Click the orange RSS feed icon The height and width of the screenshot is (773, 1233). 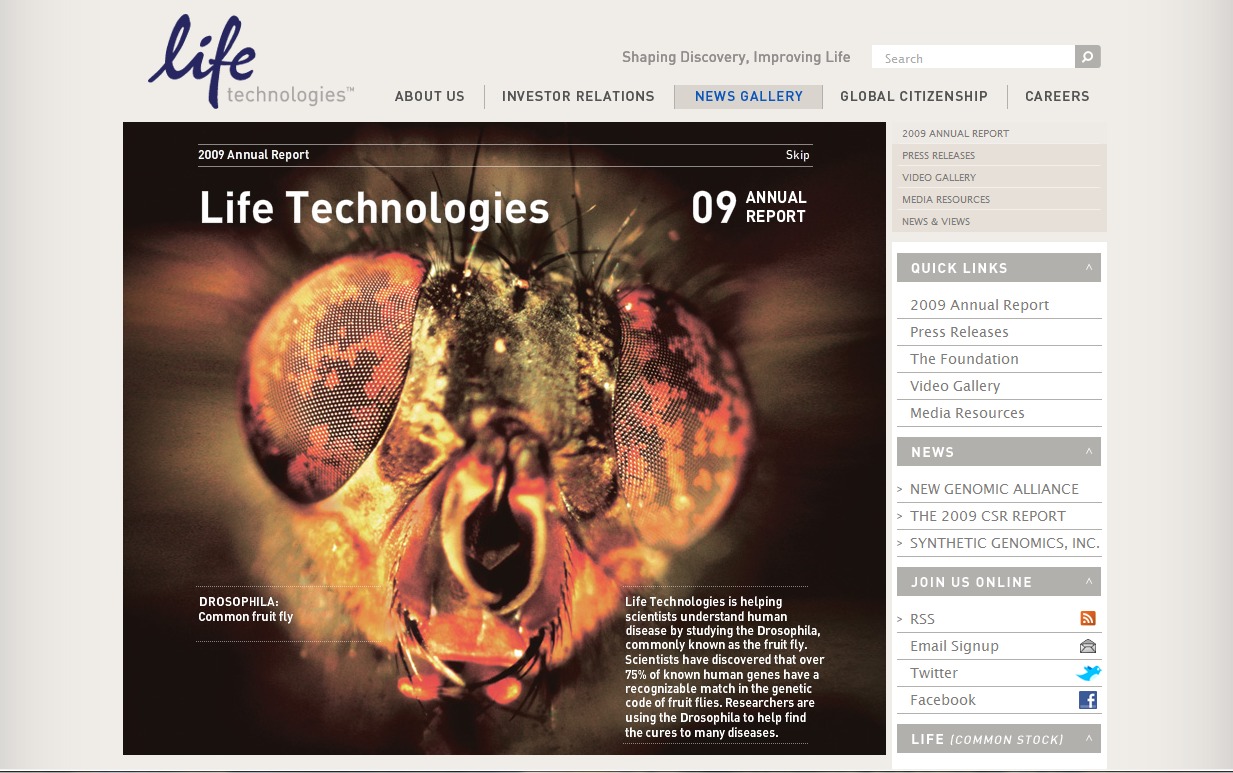[x=1088, y=619]
